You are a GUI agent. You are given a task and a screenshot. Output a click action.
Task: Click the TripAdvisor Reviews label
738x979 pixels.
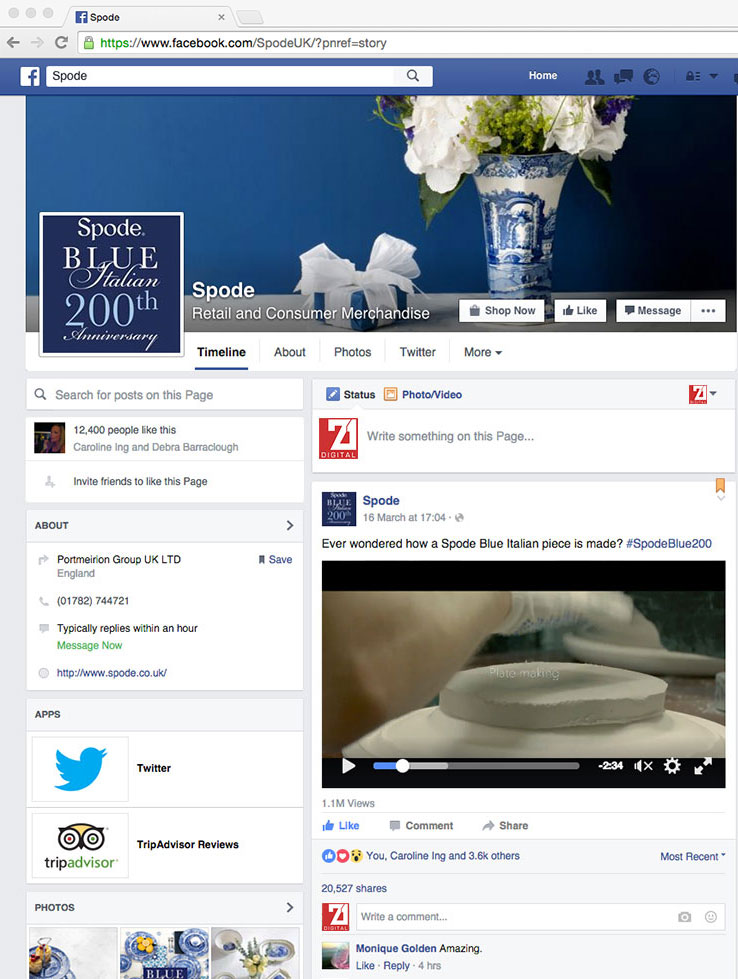click(x=187, y=844)
